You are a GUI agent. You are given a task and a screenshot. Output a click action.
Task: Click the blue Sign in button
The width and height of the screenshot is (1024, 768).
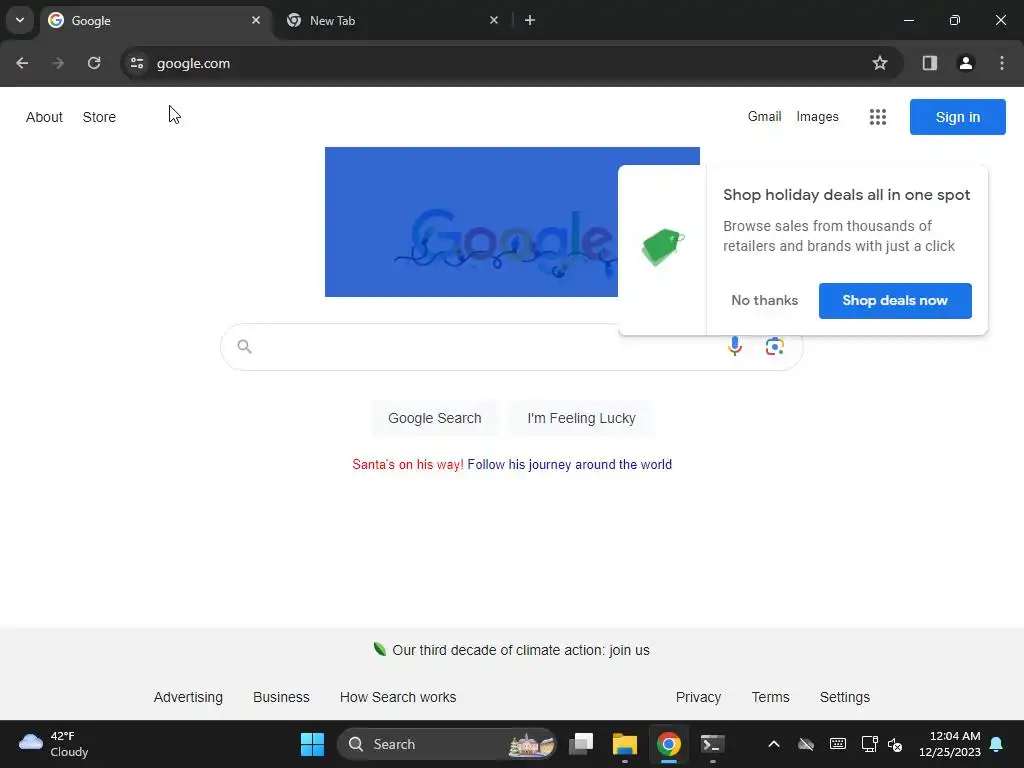[957, 117]
